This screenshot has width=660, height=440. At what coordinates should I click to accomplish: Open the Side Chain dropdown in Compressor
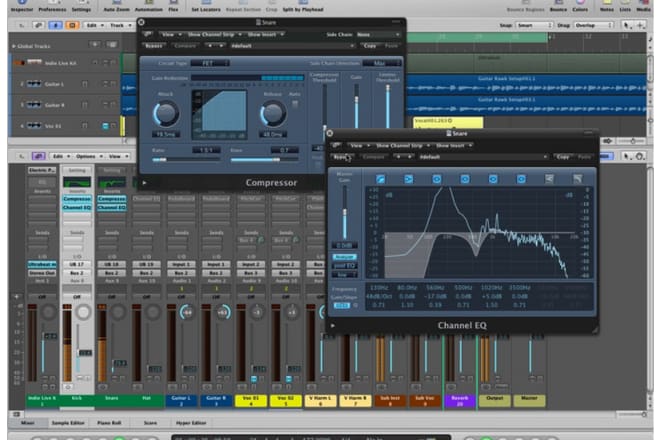378,35
